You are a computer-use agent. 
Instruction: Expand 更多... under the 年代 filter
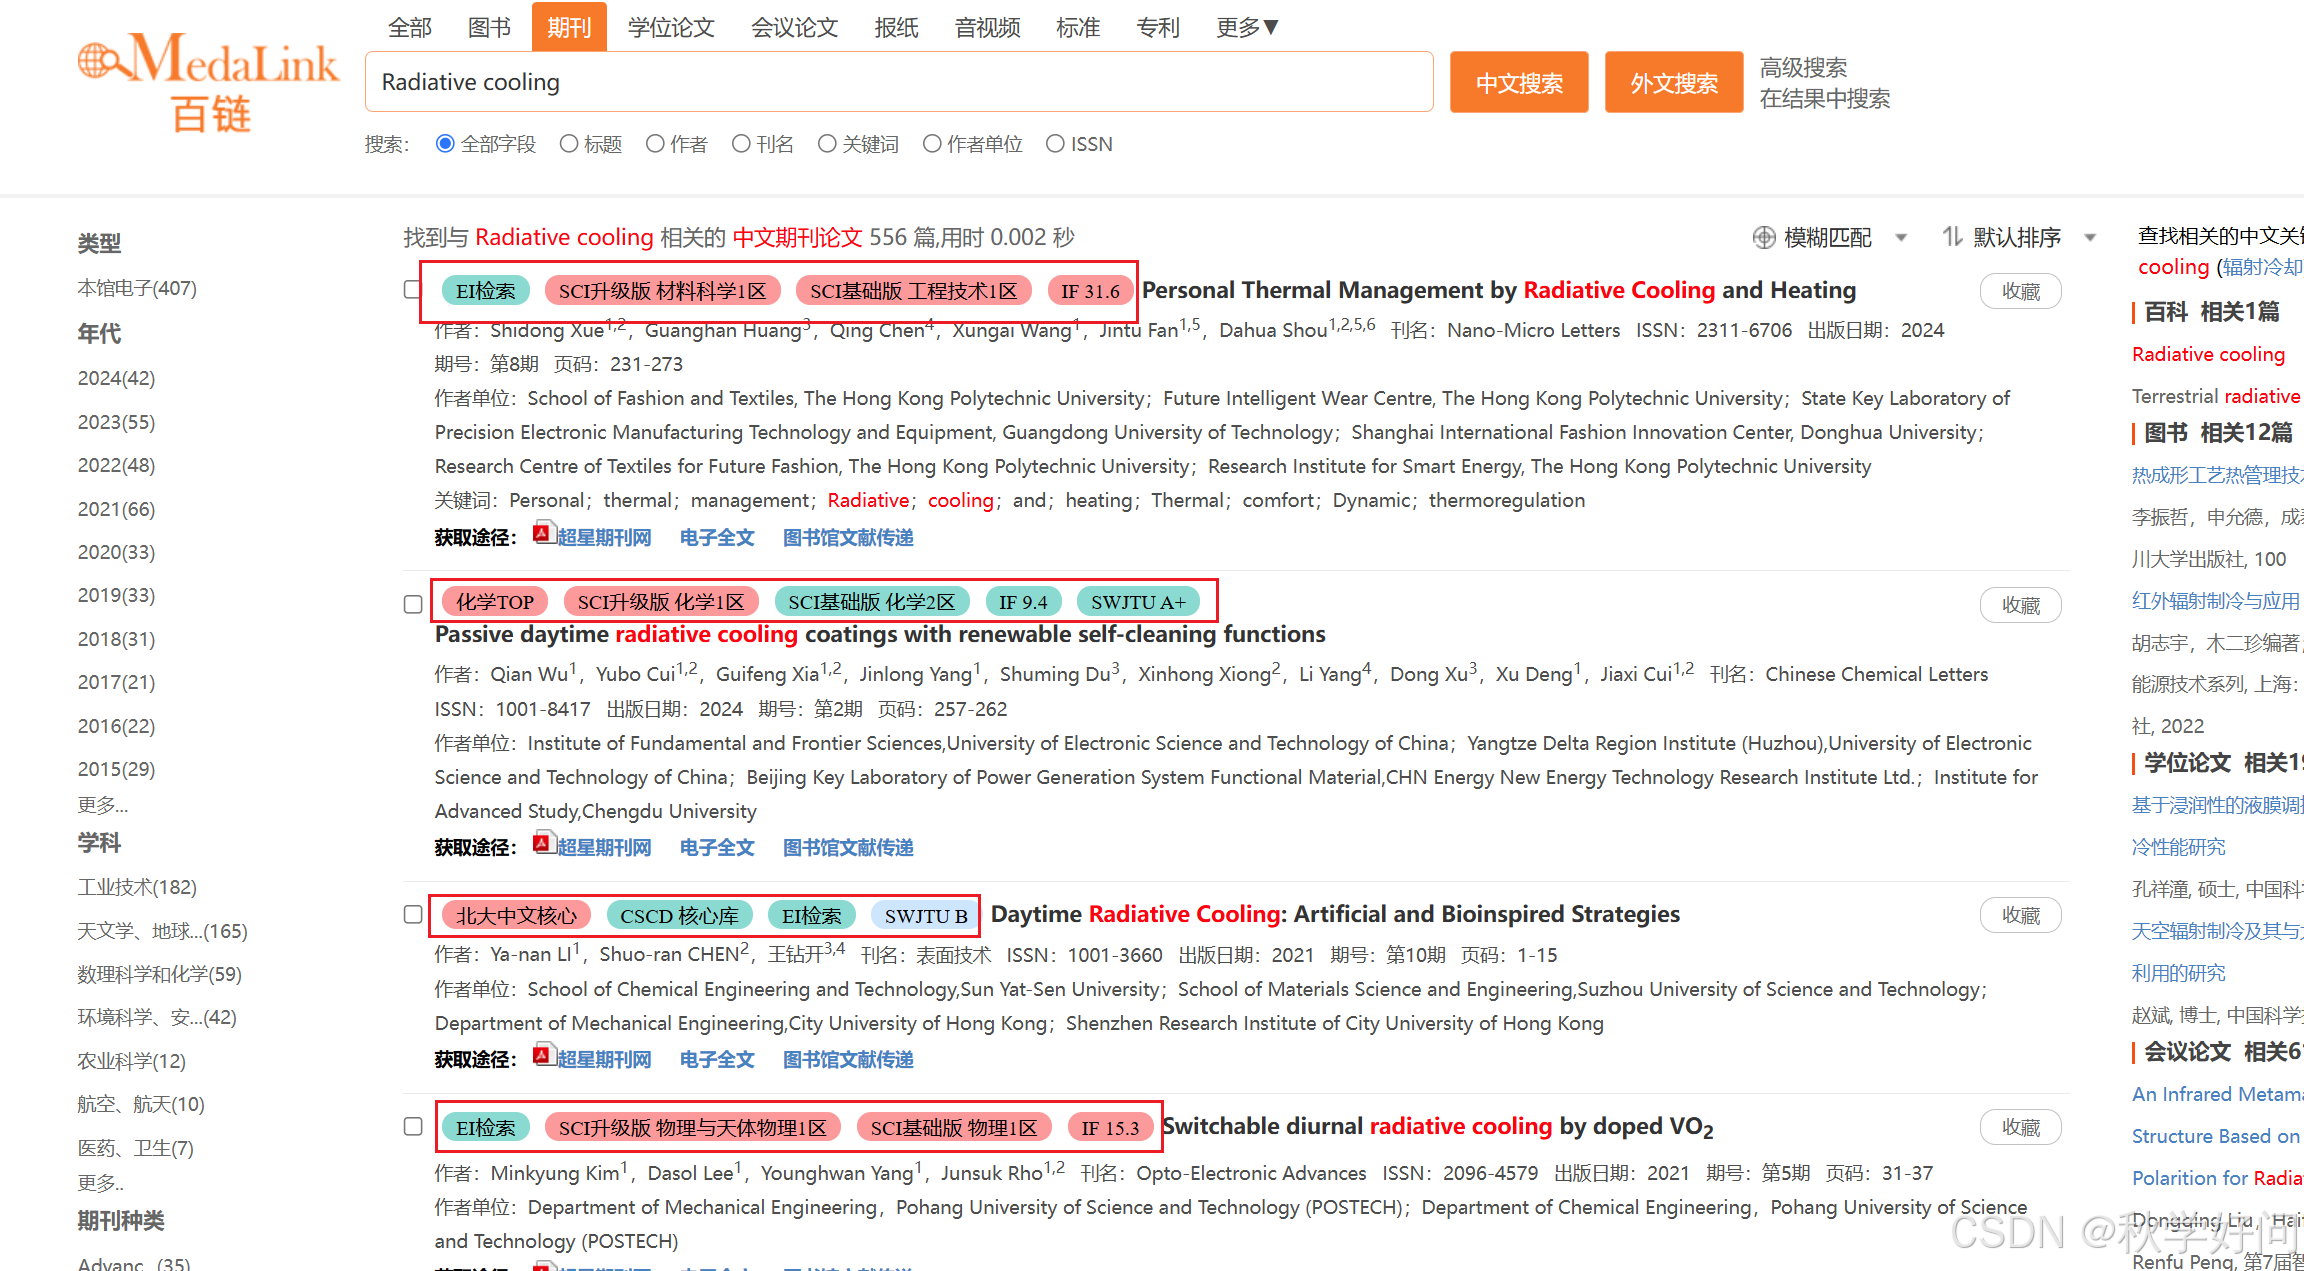pyautogui.click(x=102, y=805)
